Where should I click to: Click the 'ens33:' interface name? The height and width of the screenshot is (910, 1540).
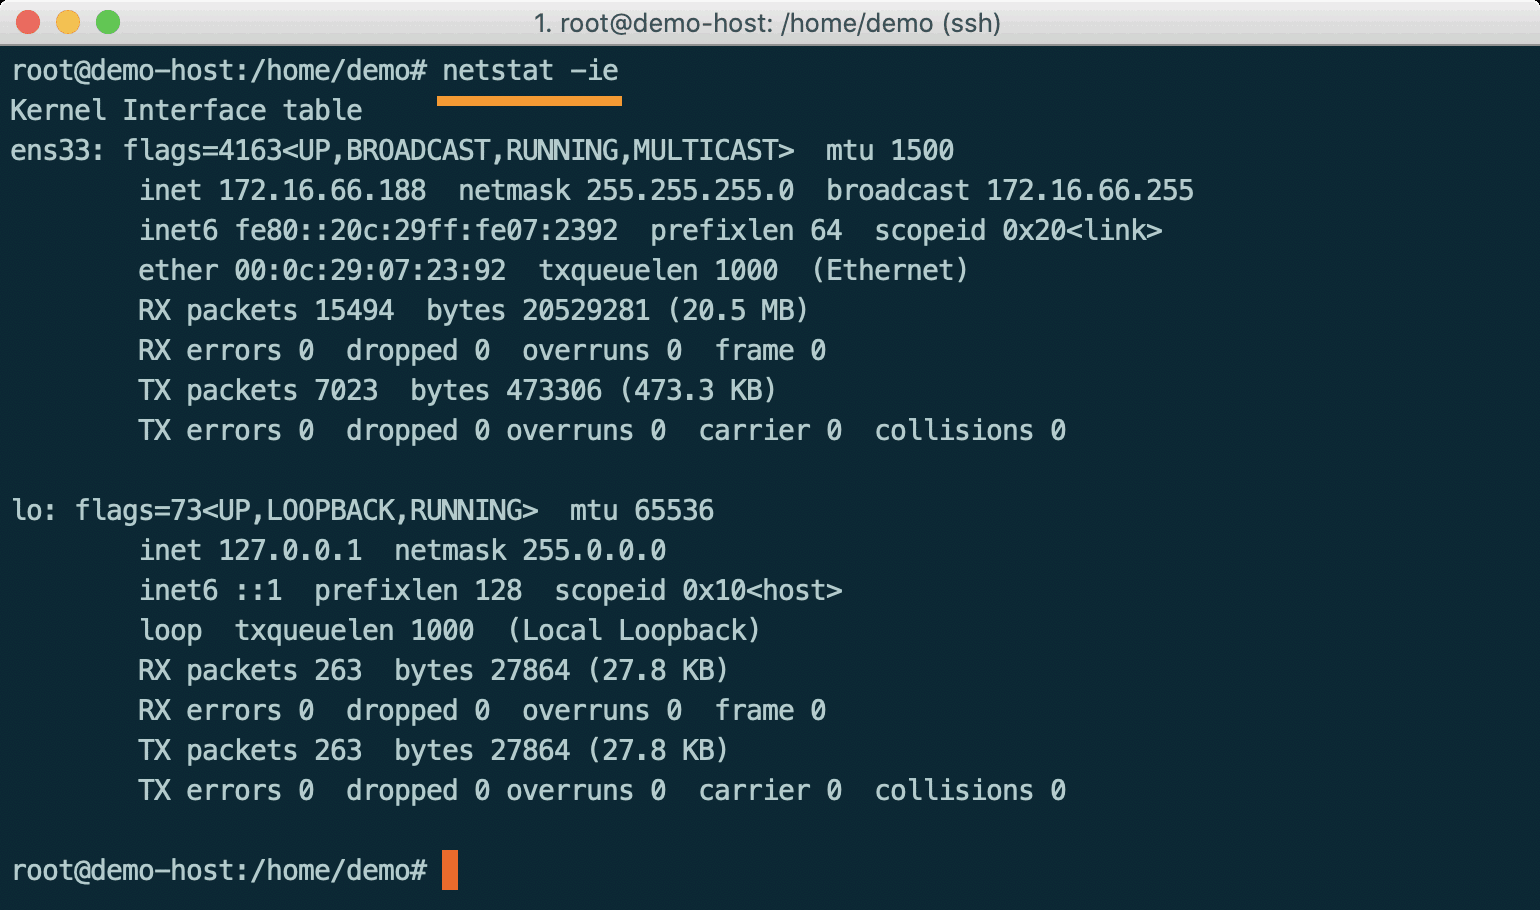click(x=57, y=150)
